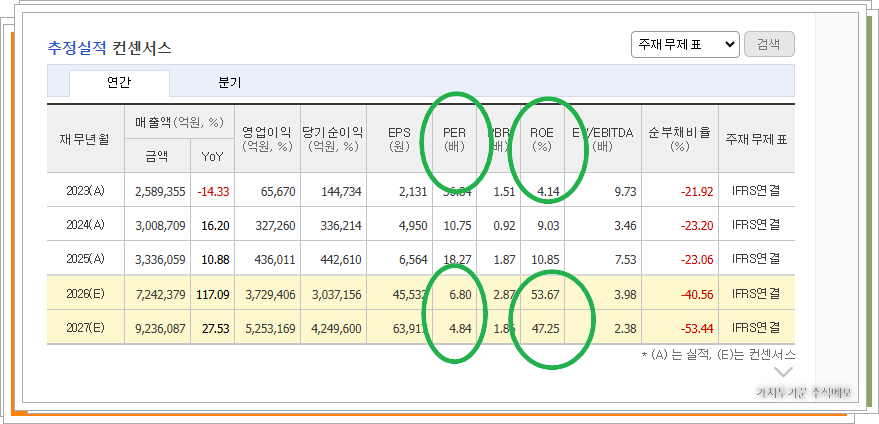
Task: Click the PER value 4.84
Action: (461, 329)
